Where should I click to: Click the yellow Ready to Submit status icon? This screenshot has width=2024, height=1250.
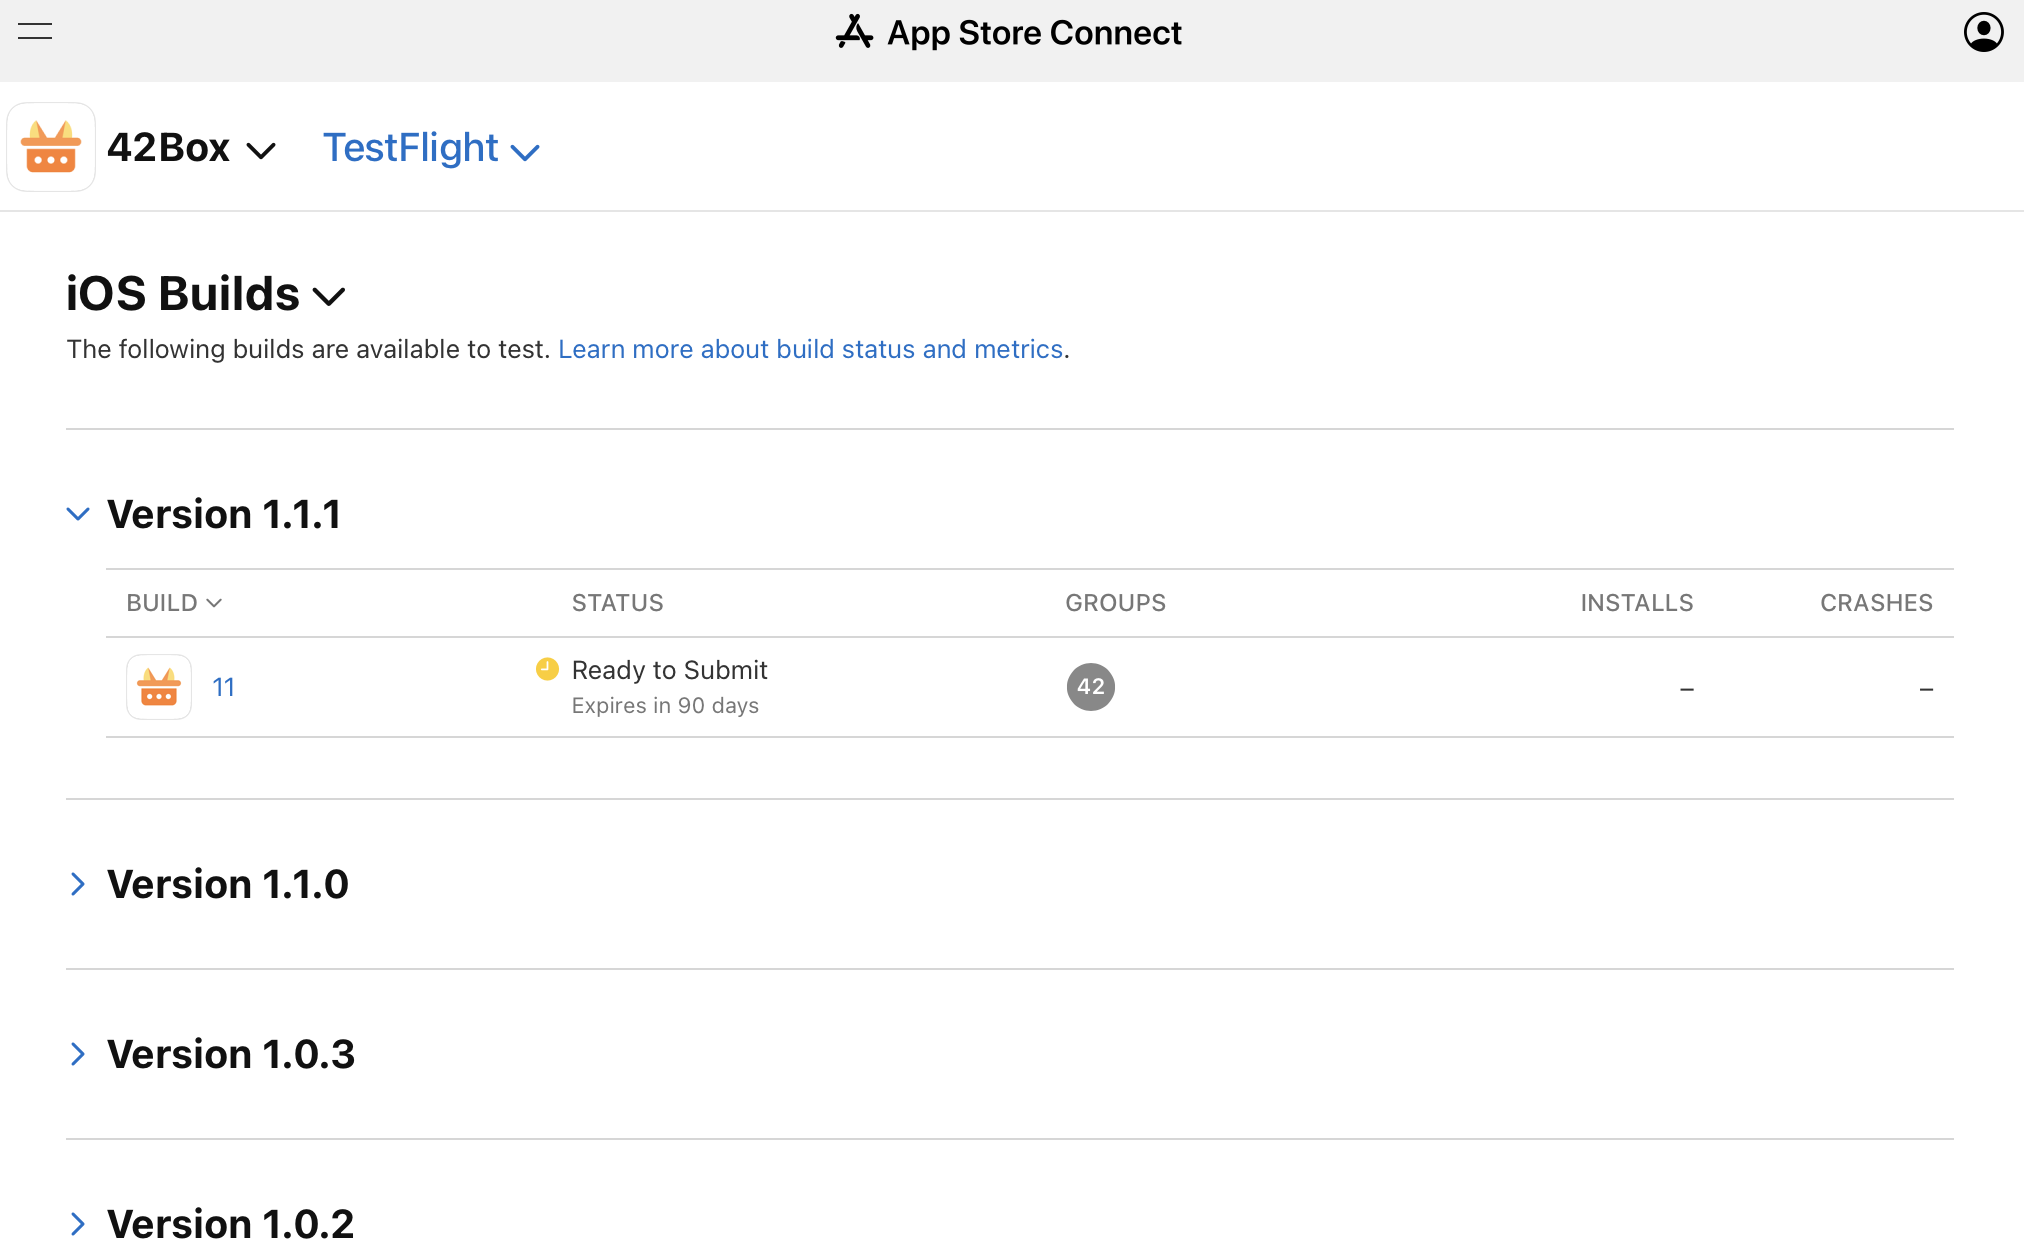point(547,669)
